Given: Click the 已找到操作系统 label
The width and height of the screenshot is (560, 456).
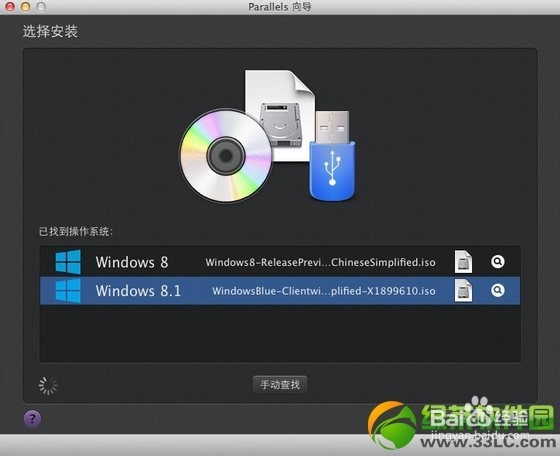Looking at the screenshot, I should click(x=76, y=231).
